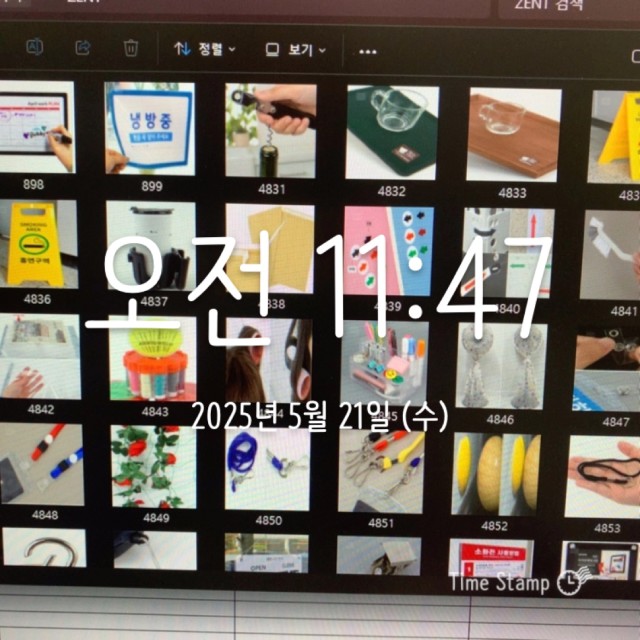The image size is (640, 640).
Task: Select the cork sheet thumbnail above 4838
Action: pyautogui.click(x=270, y=249)
